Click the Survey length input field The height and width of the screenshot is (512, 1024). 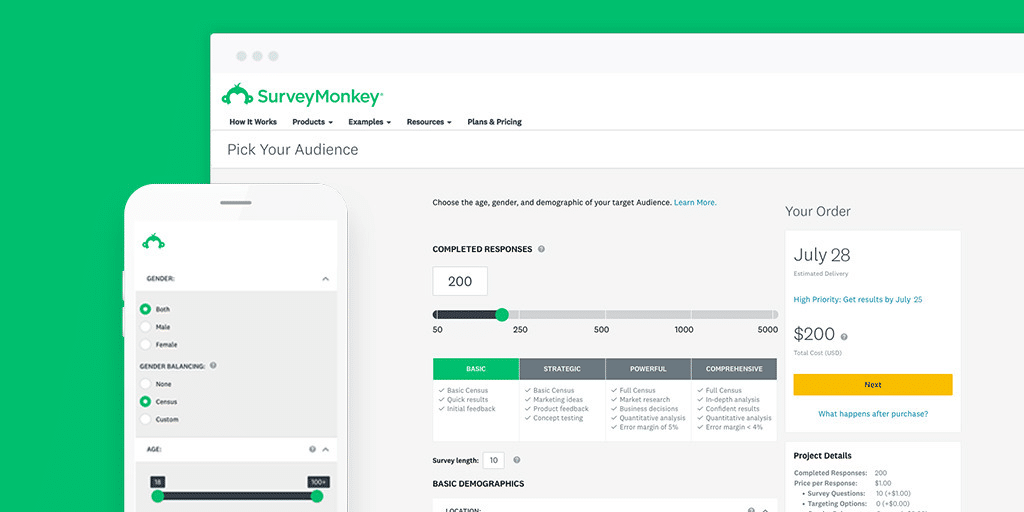pos(493,460)
